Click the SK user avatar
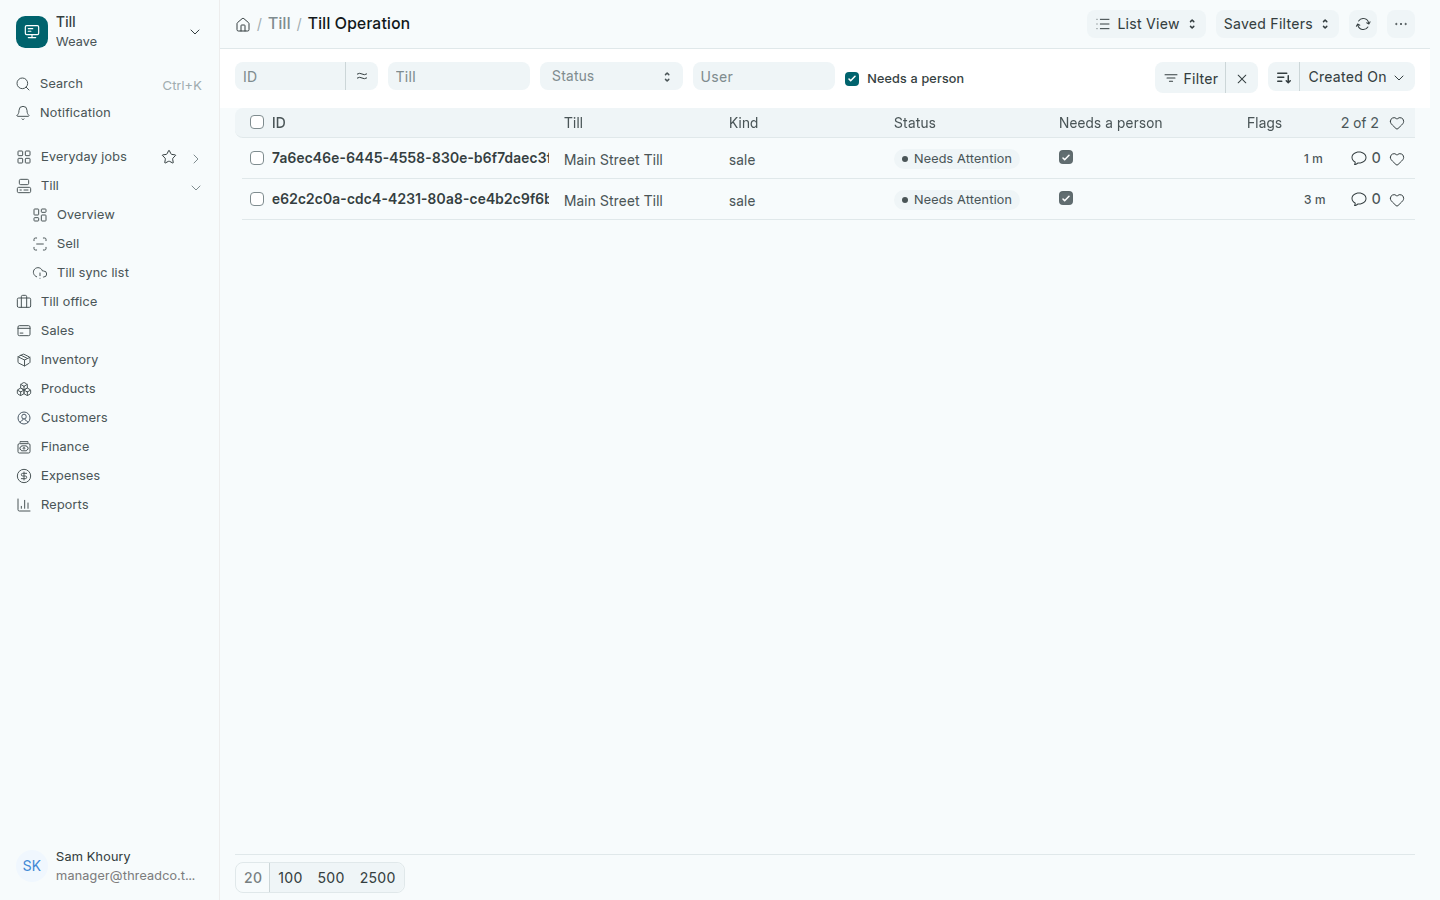The height and width of the screenshot is (900, 1440). pyautogui.click(x=32, y=866)
